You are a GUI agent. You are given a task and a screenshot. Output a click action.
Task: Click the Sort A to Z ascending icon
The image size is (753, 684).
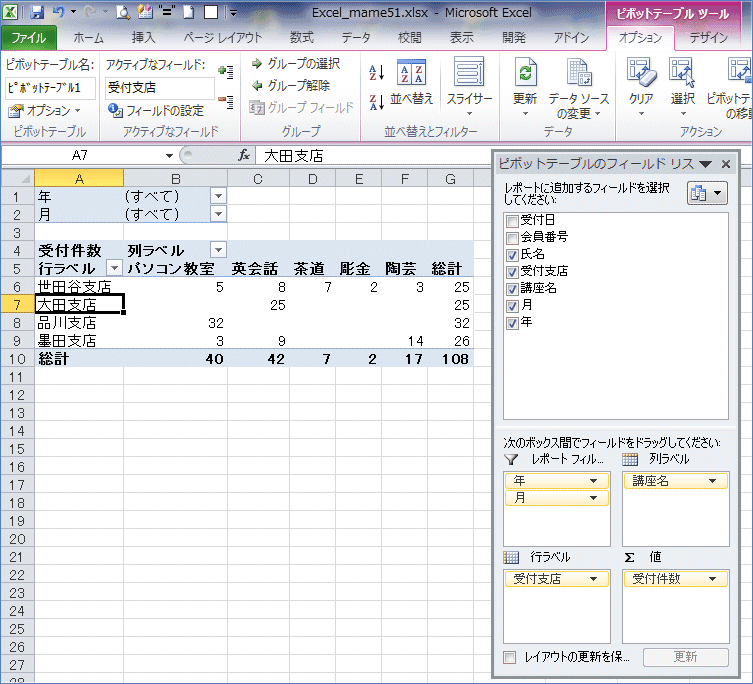pyautogui.click(x=377, y=72)
